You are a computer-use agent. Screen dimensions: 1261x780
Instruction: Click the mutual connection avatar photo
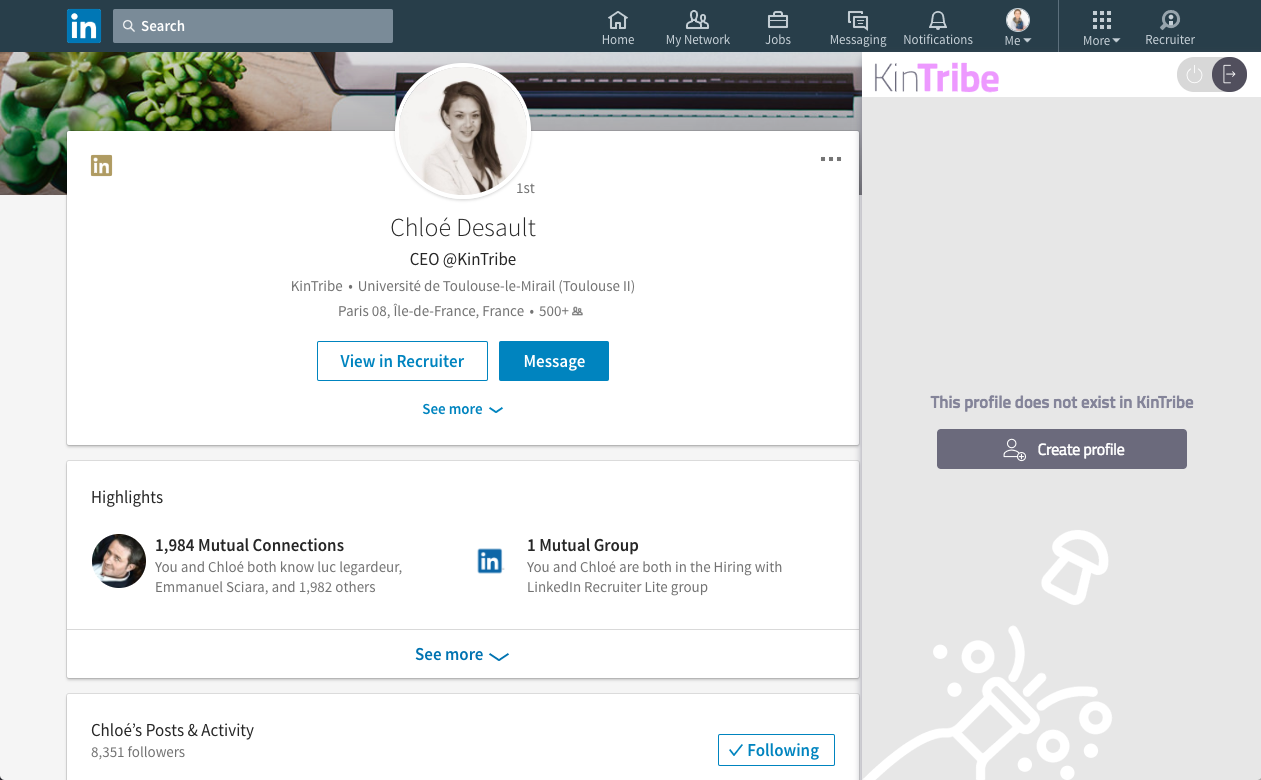click(119, 560)
